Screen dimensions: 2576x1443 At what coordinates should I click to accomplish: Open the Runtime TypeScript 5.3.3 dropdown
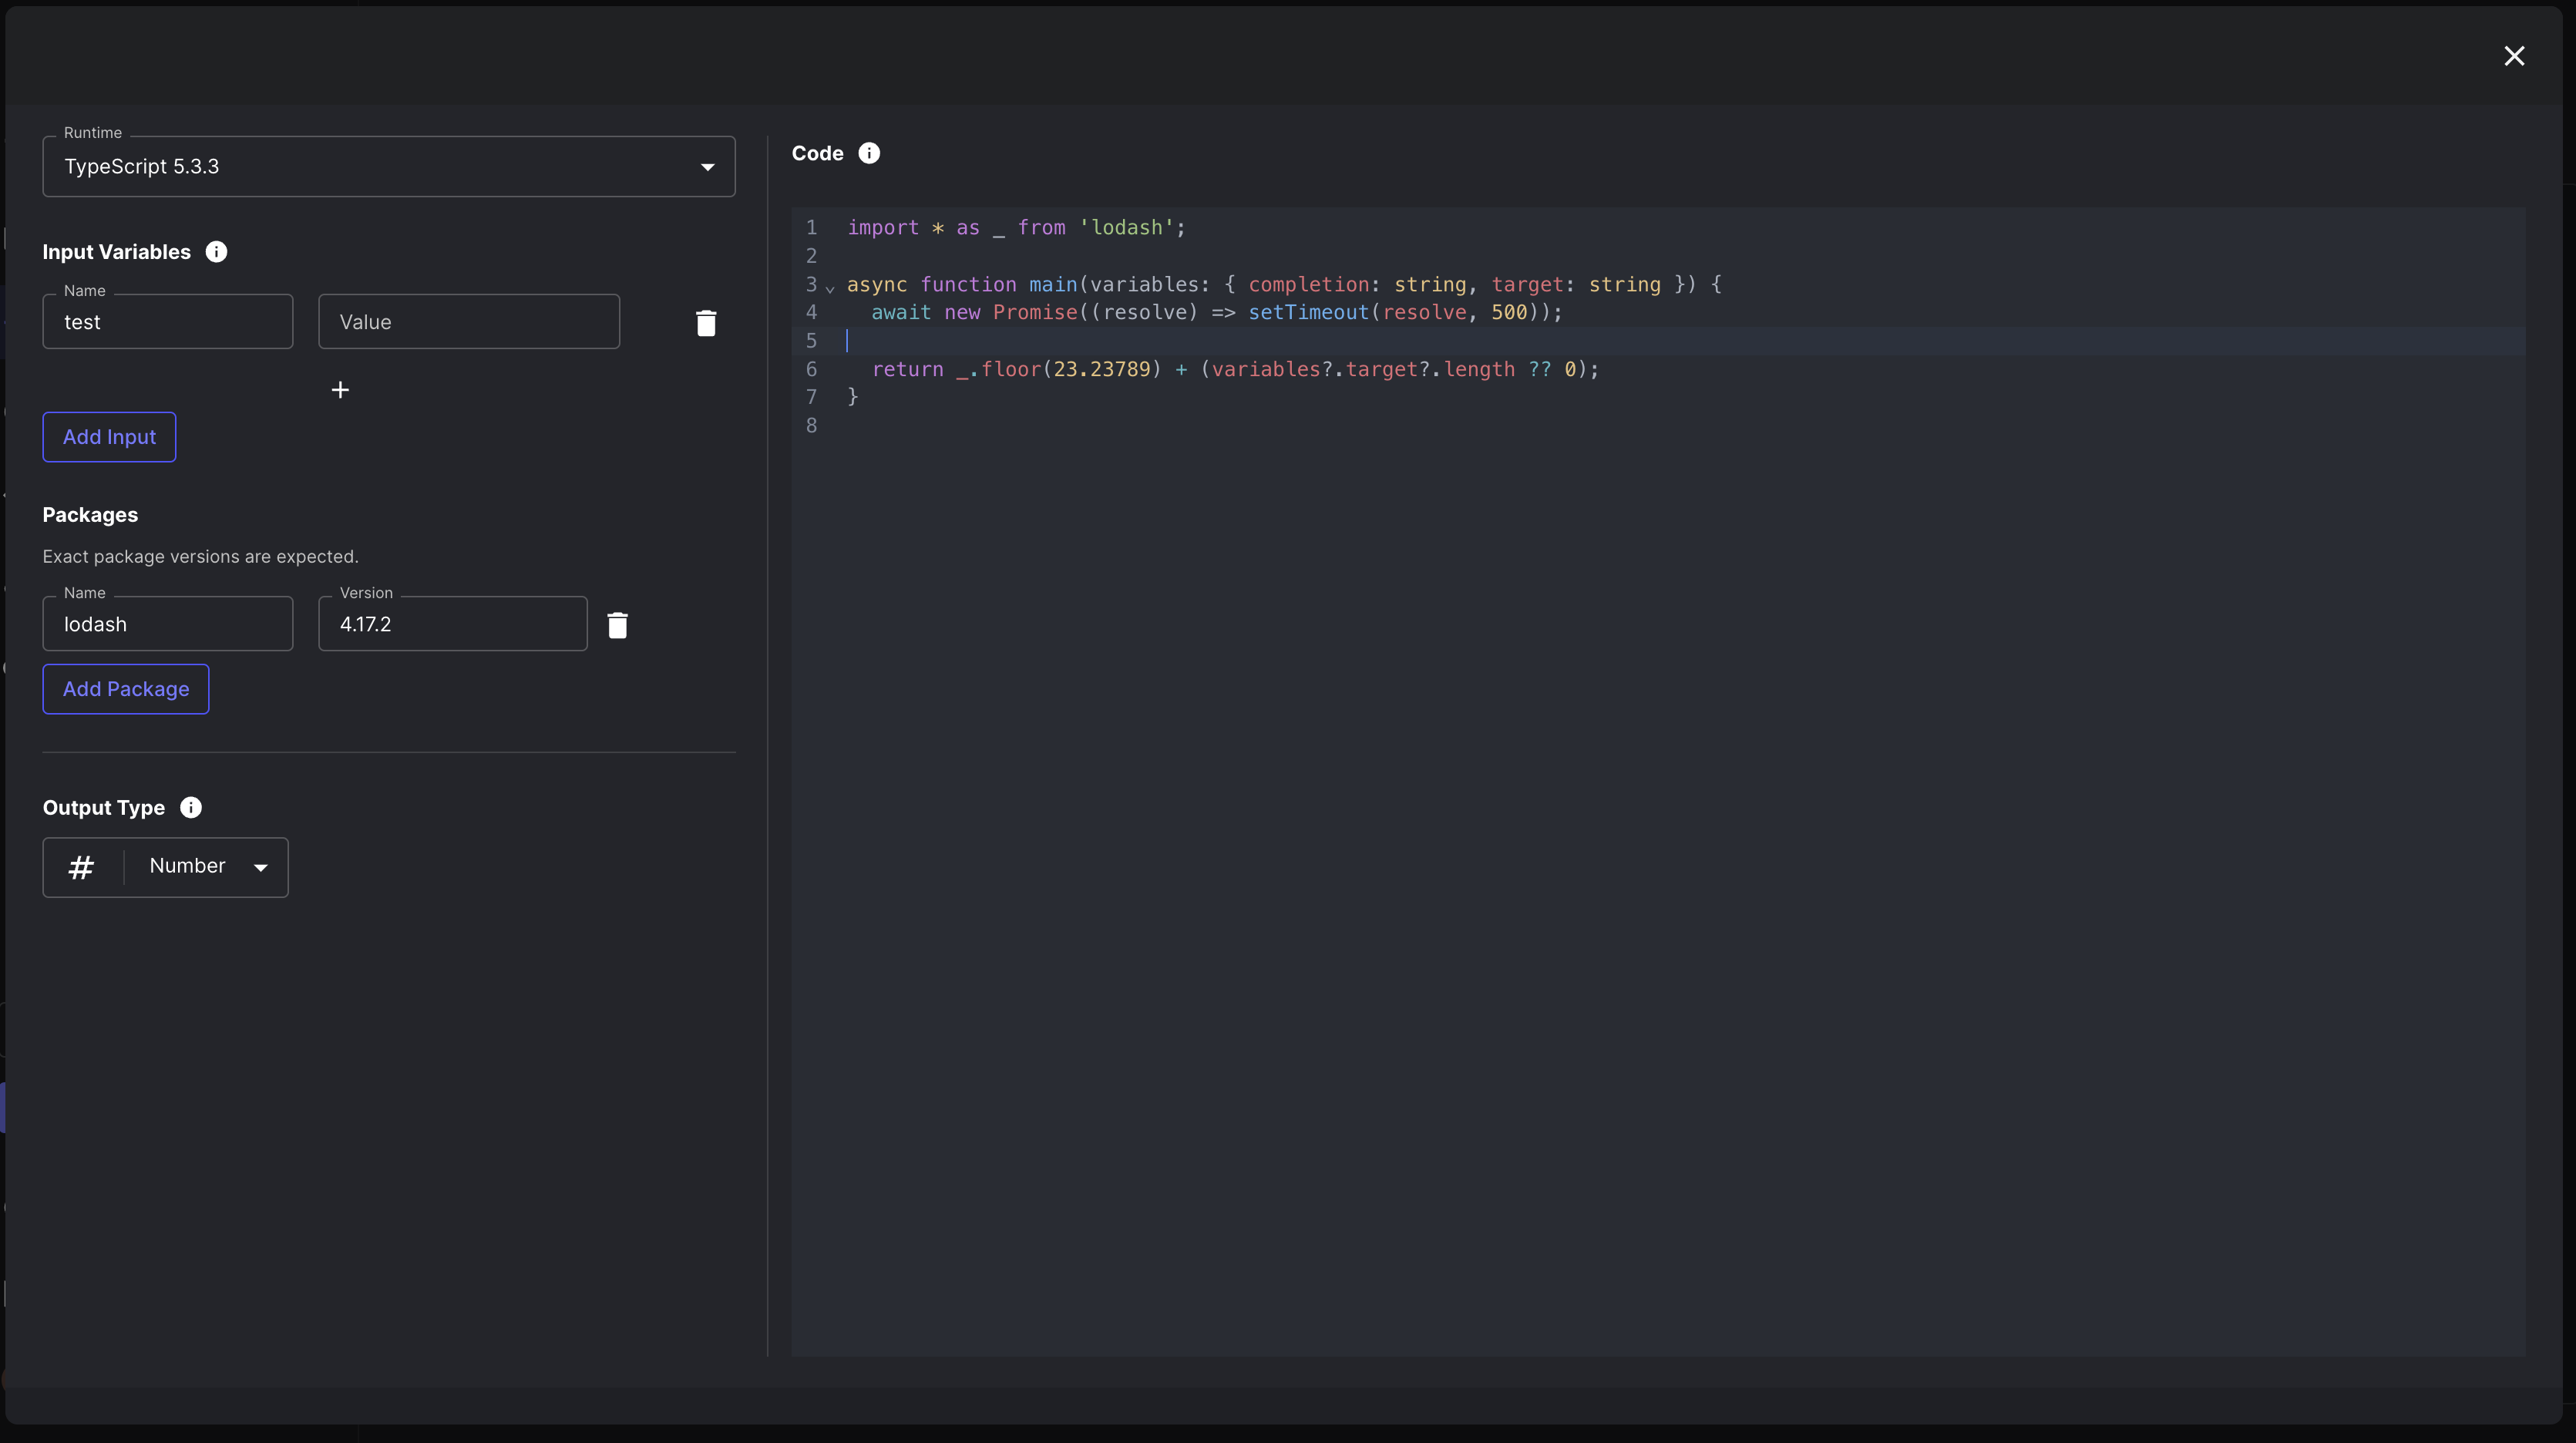pyautogui.click(x=389, y=166)
